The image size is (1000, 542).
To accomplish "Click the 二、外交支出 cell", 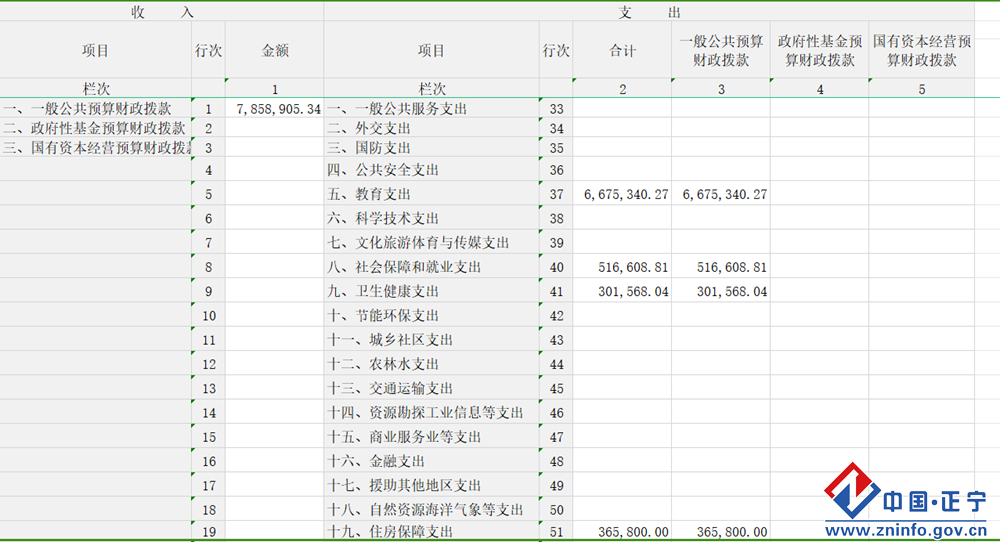I will click(x=431, y=128).
